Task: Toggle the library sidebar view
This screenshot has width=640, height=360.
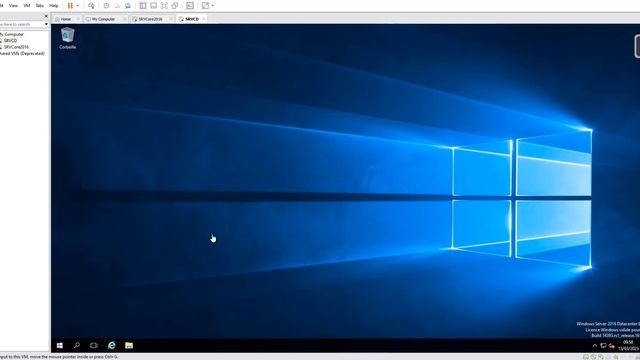Action: (142, 6)
